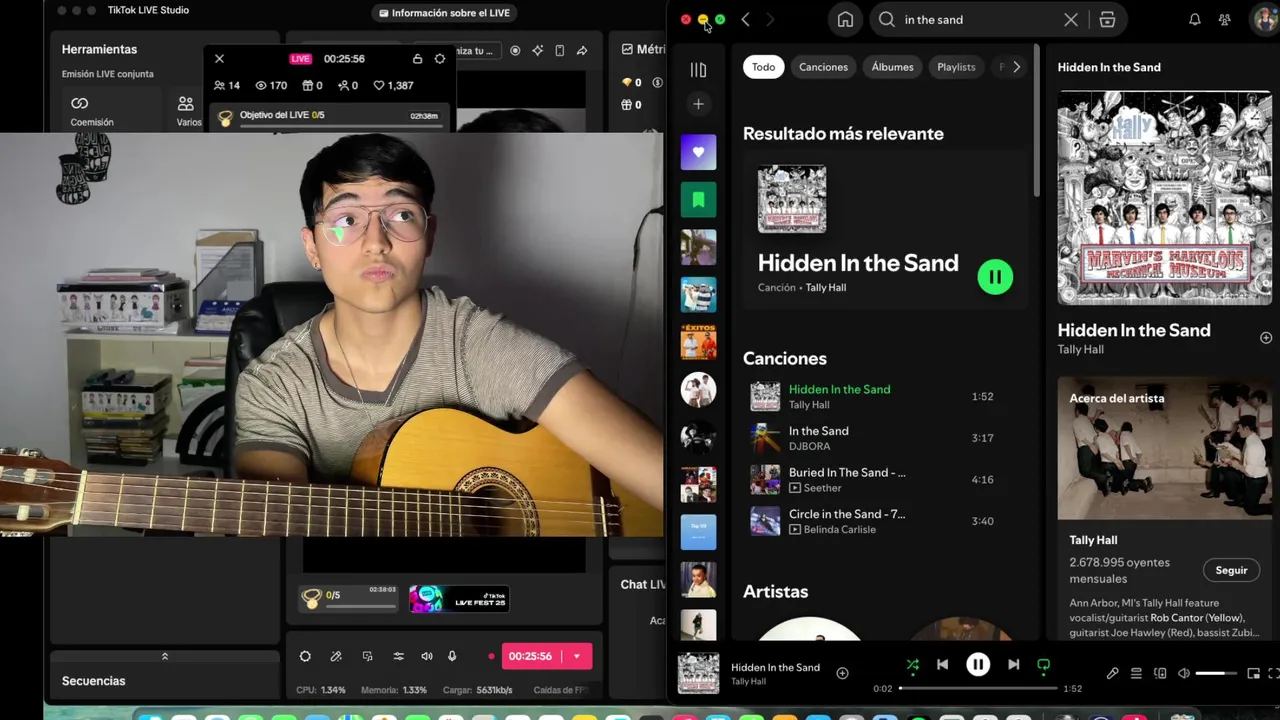This screenshot has width=1280, height=720.
Task: Filter results by Canciones
Action: pos(823,67)
